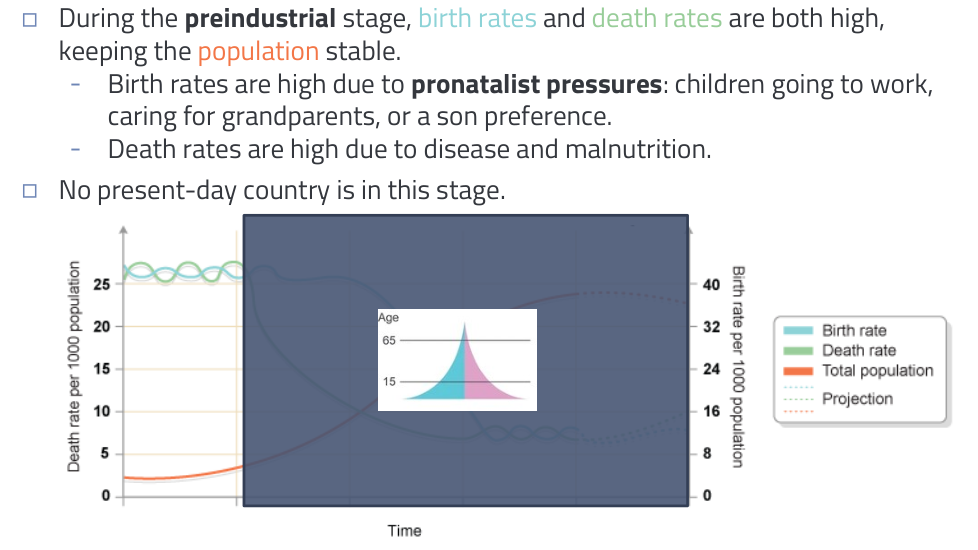Click the blue "birth rates" text
Image resolution: width=978 pixels, height=550 pixels.
click(477, 19)
